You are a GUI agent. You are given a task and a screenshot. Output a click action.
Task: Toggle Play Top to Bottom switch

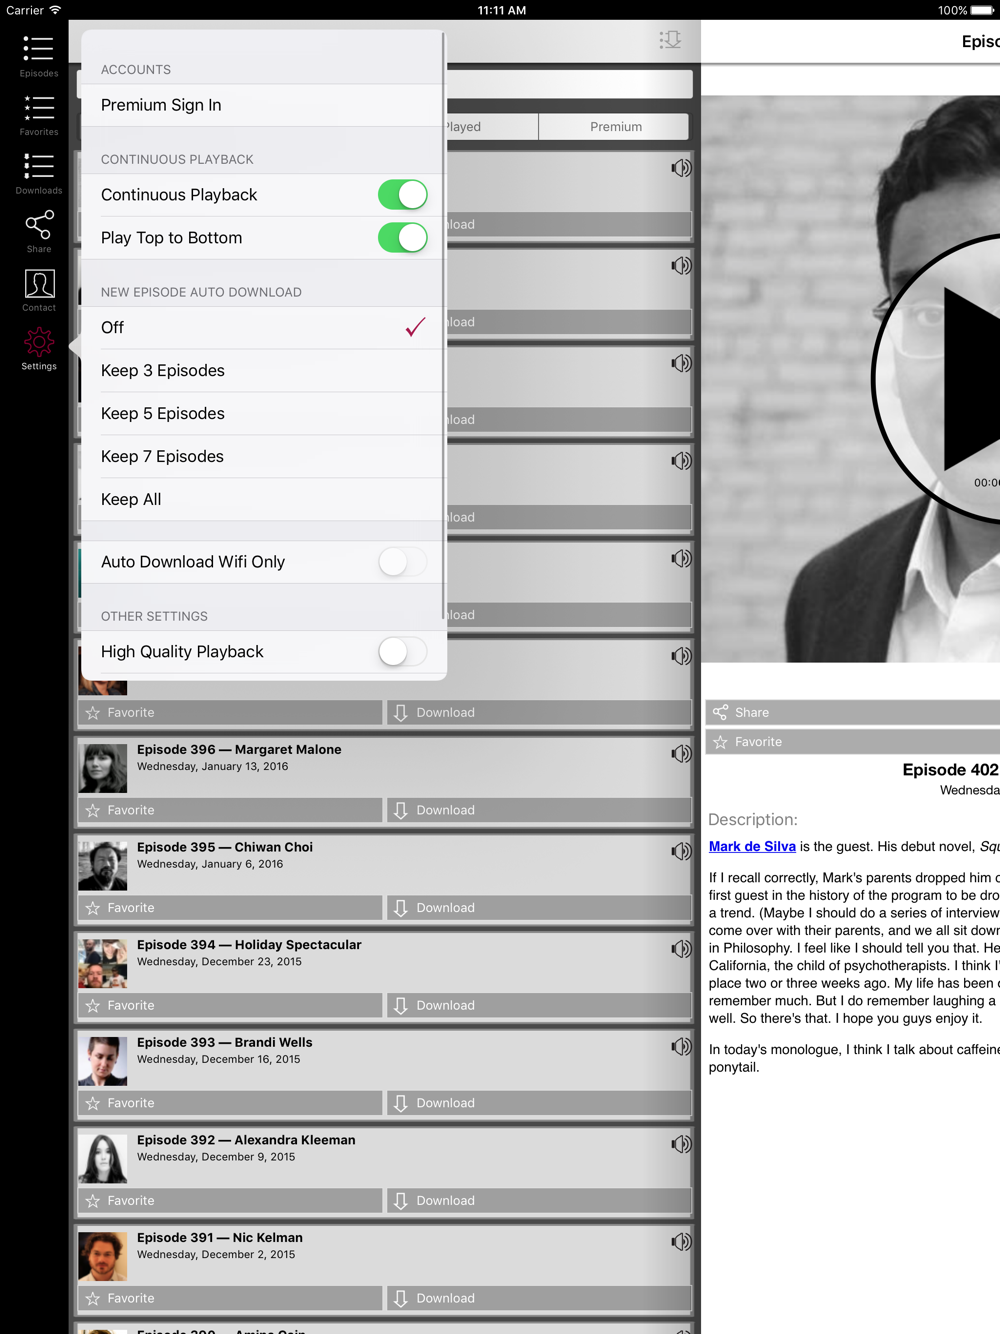click(403, 238)
